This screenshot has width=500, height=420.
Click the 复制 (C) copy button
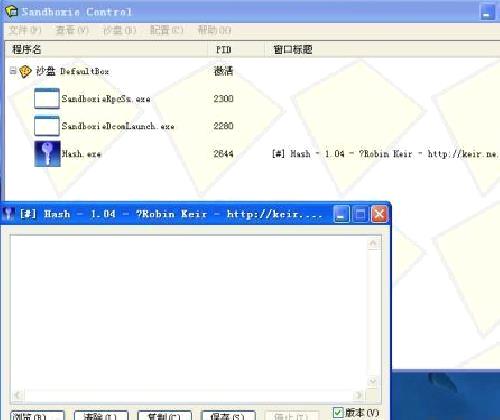(x=165, y=415)
